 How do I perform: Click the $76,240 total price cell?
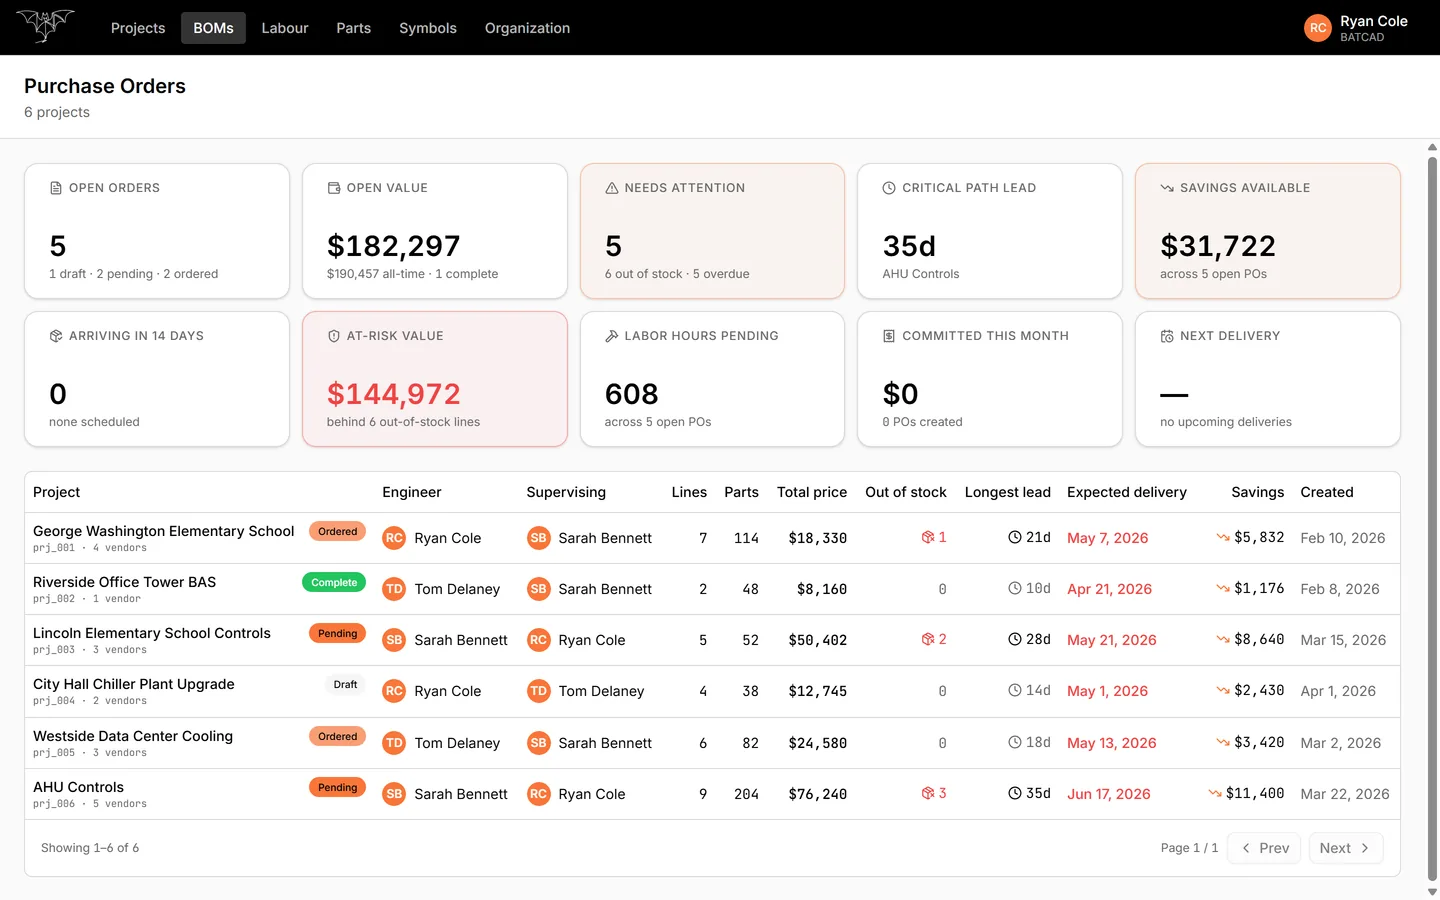(818, 794)
